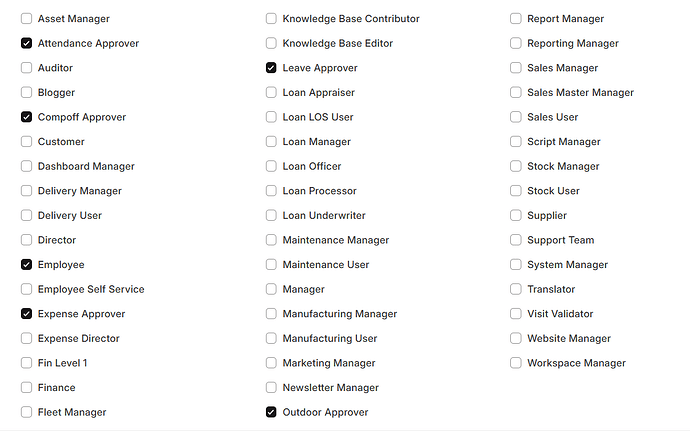690x431 pixels.
Task: Disable the Employee role checkbox
Action: [x=26, y=265]
